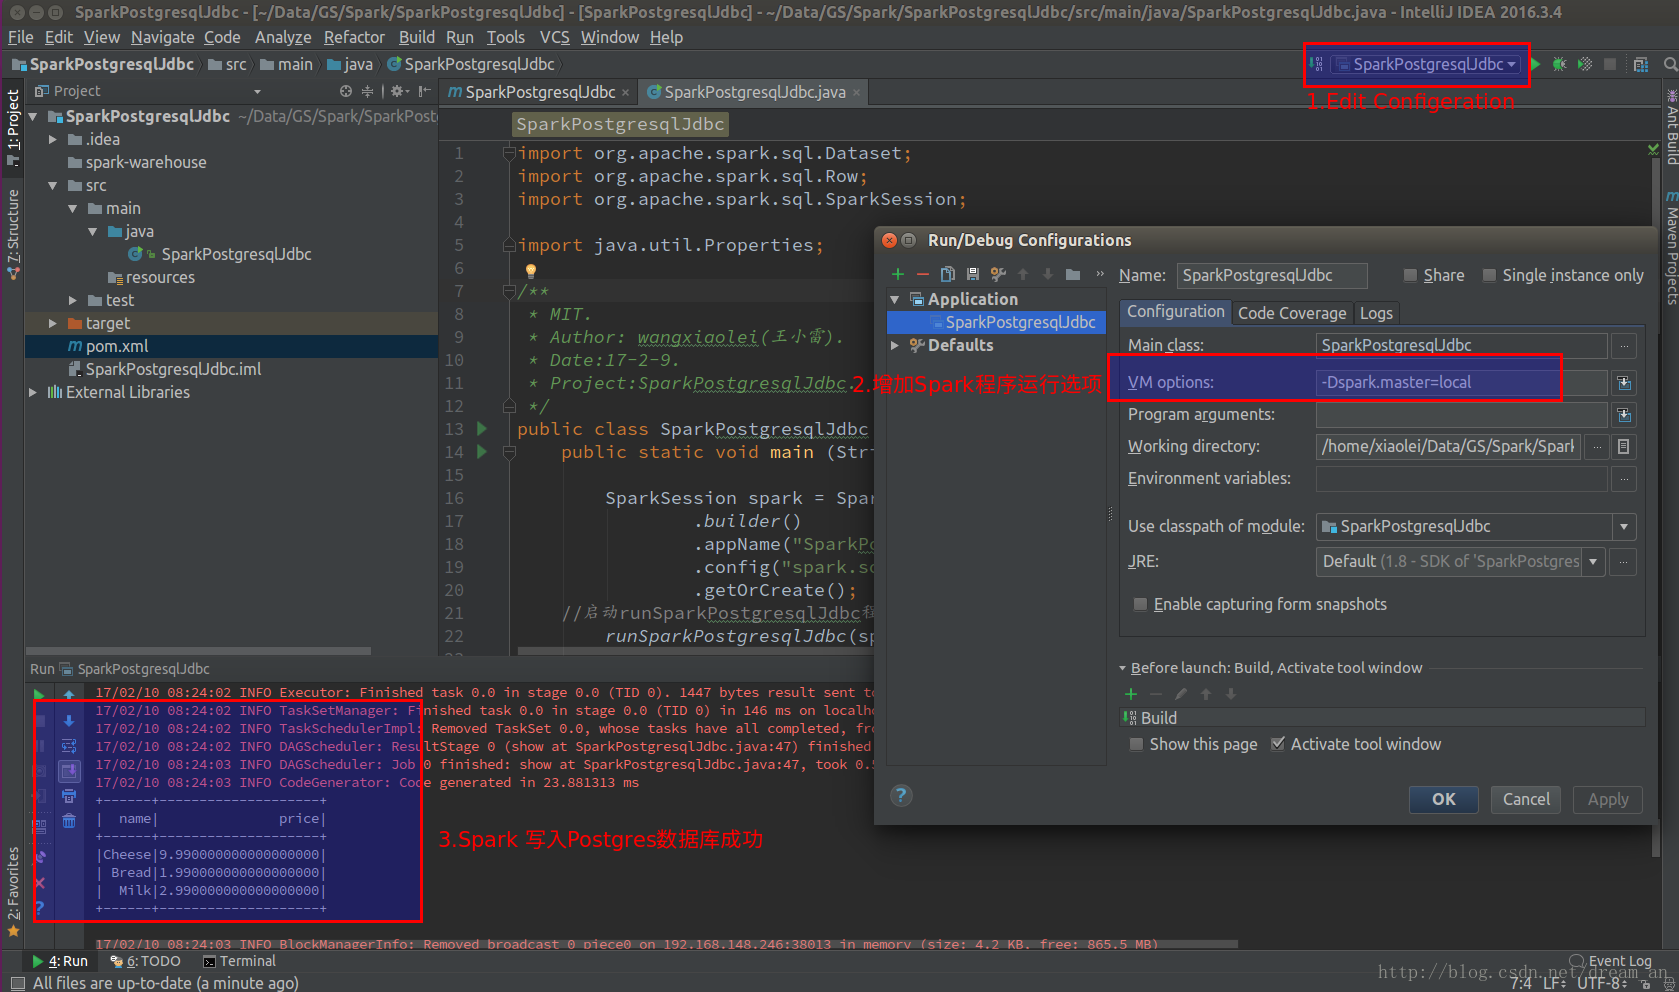Open the Refactor menu
Viewport: 1679px width, 992px height.
coord(354,37)
